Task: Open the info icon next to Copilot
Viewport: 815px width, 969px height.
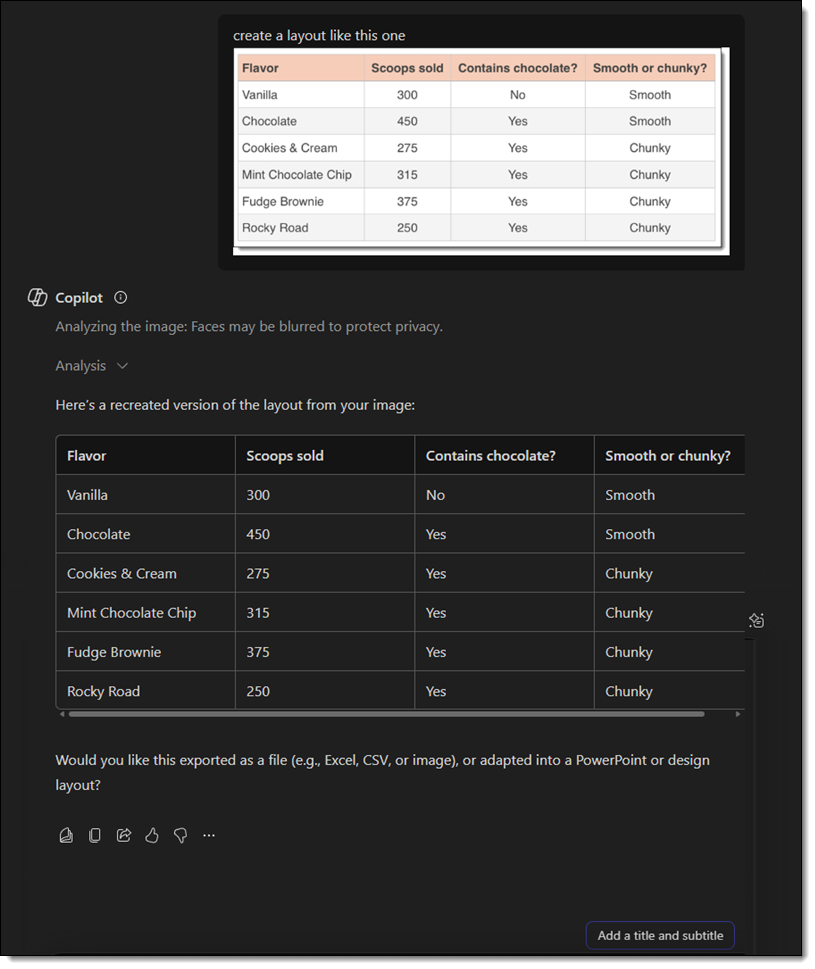Action: 121,297
